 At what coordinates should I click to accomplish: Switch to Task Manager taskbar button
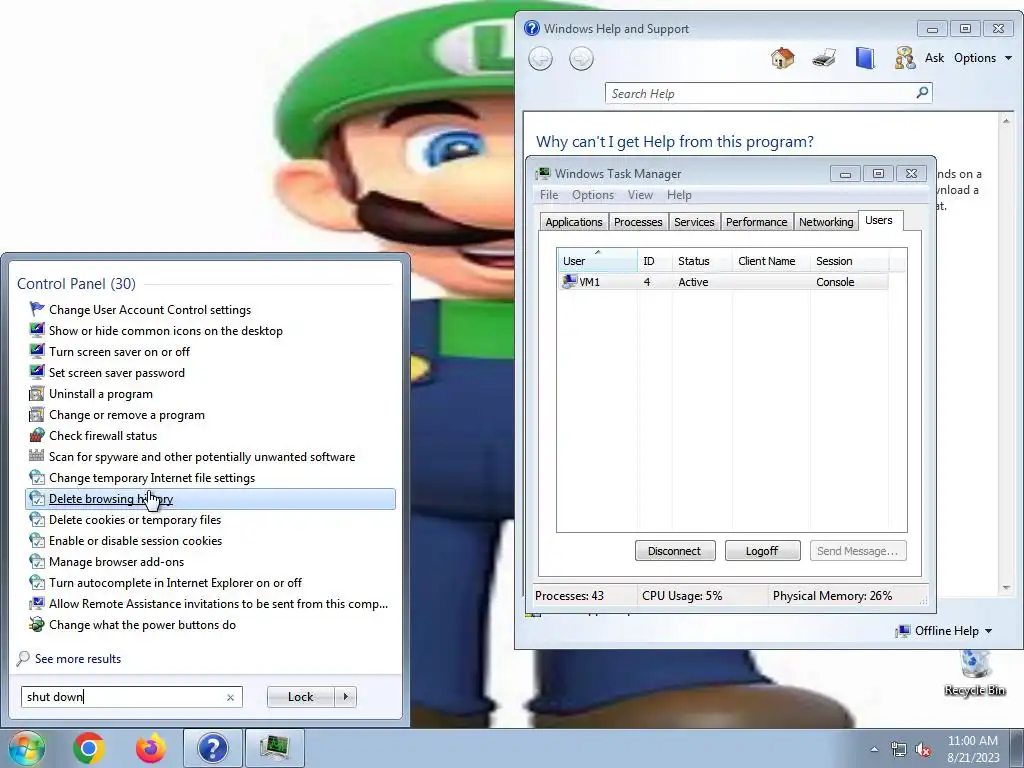(275, 748)
